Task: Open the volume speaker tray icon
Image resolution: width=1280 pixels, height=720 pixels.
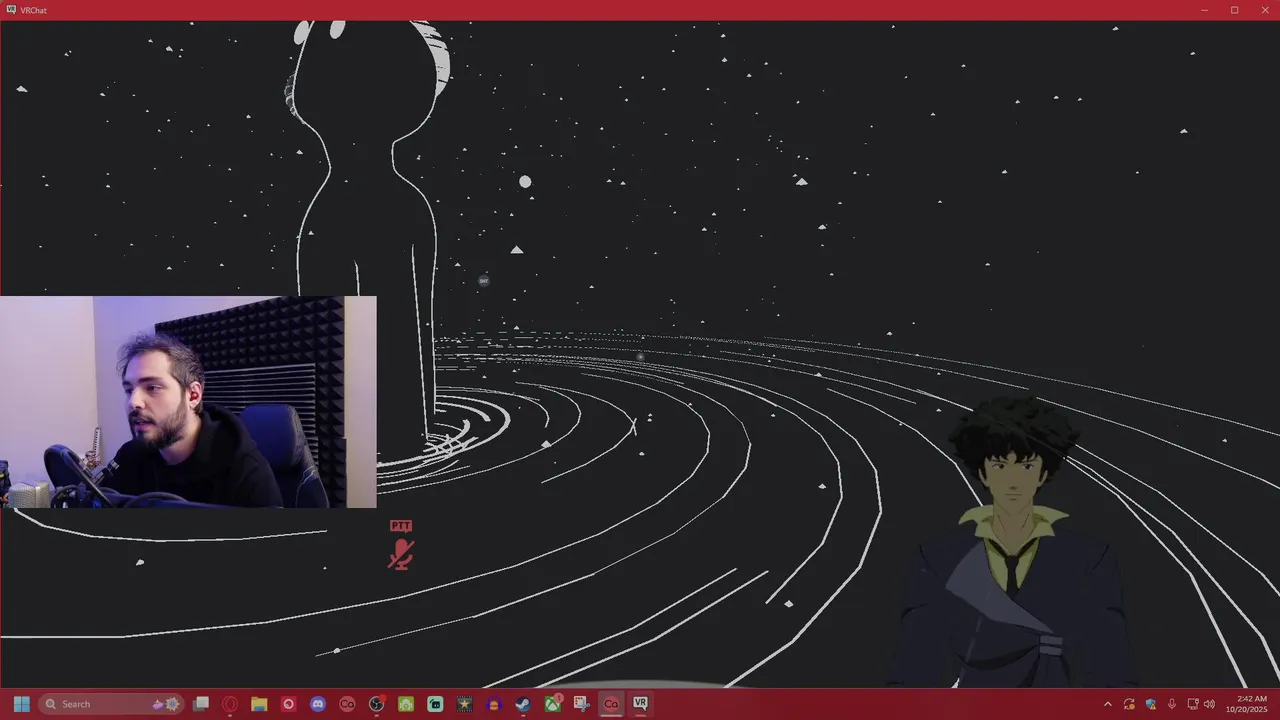Action: (x=1209, y=704)
